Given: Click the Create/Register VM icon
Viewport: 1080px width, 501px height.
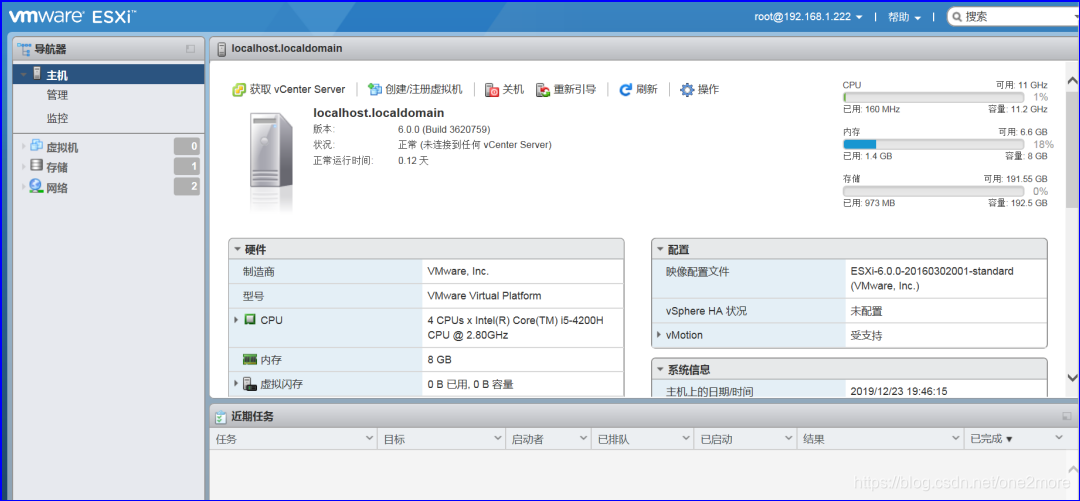Looking at the screenshot, I should [375, 90].
